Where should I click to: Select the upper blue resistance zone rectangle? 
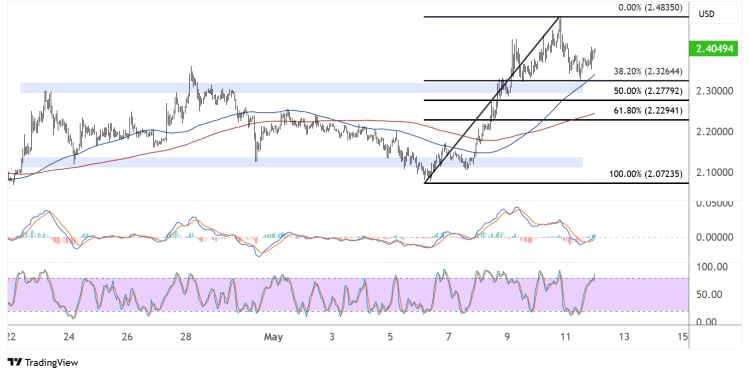click(301, 88)
